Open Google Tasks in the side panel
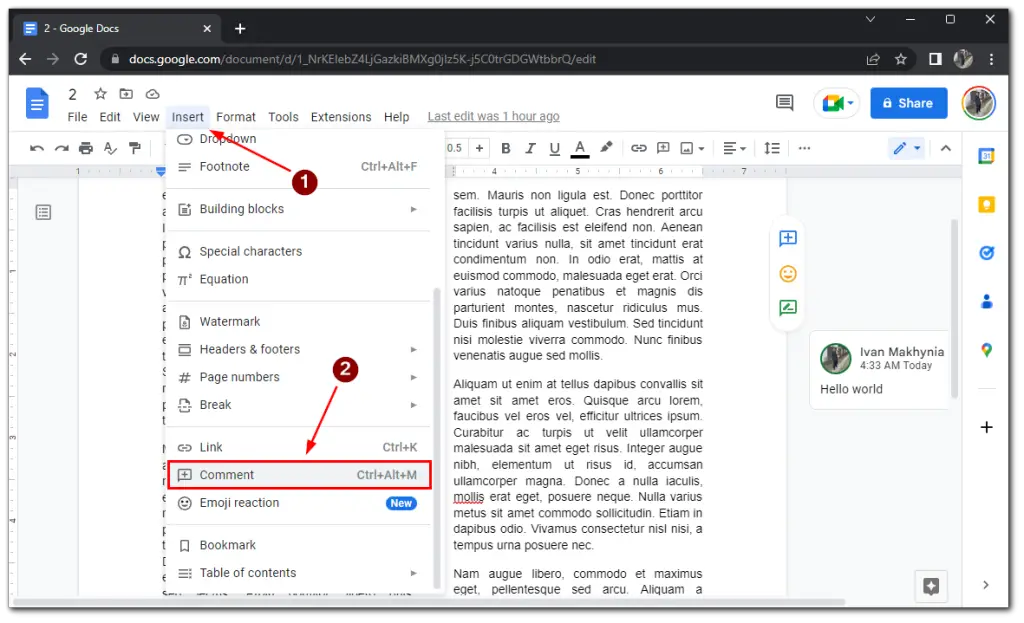The width and height of the screenshot is (1024, 623). click(x=987, y=253)
